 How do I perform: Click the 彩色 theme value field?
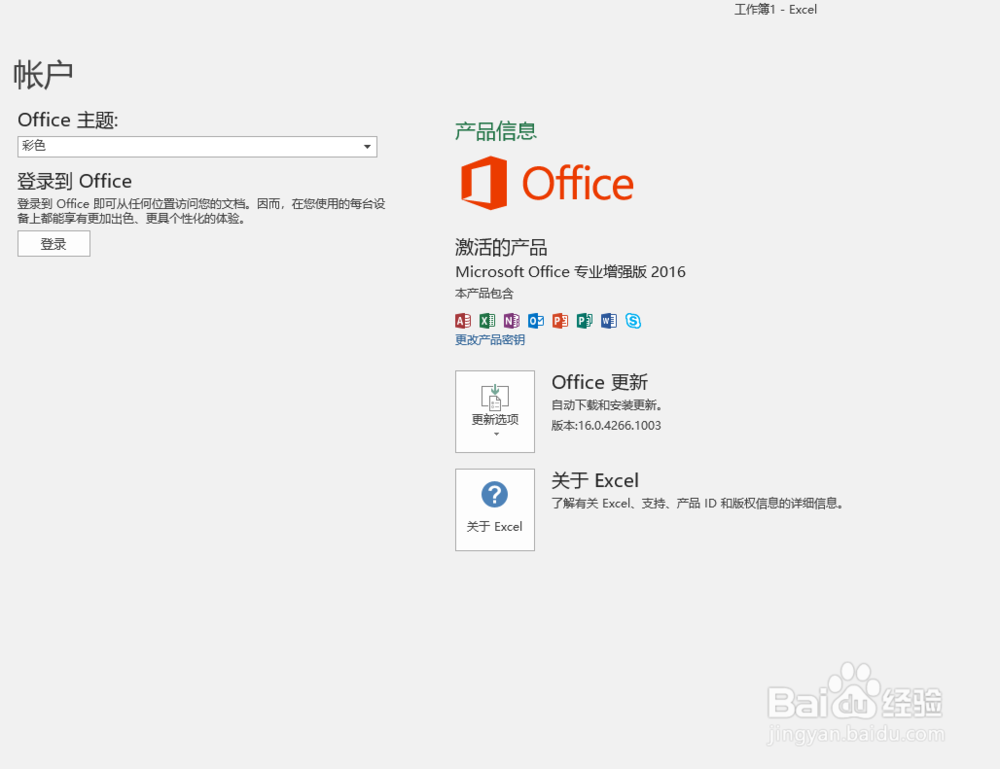click(x=197, y=147)
